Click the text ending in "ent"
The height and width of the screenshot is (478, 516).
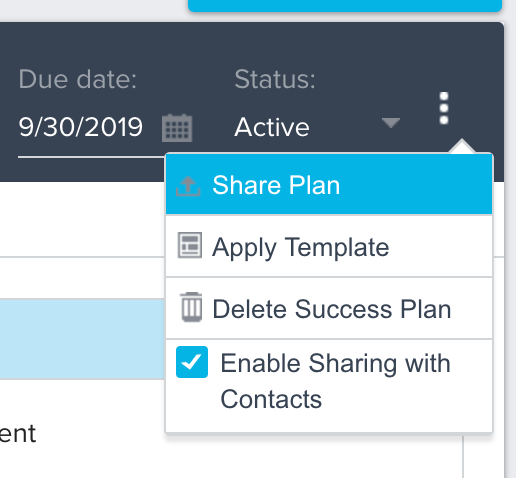click(x=18, y=433)
